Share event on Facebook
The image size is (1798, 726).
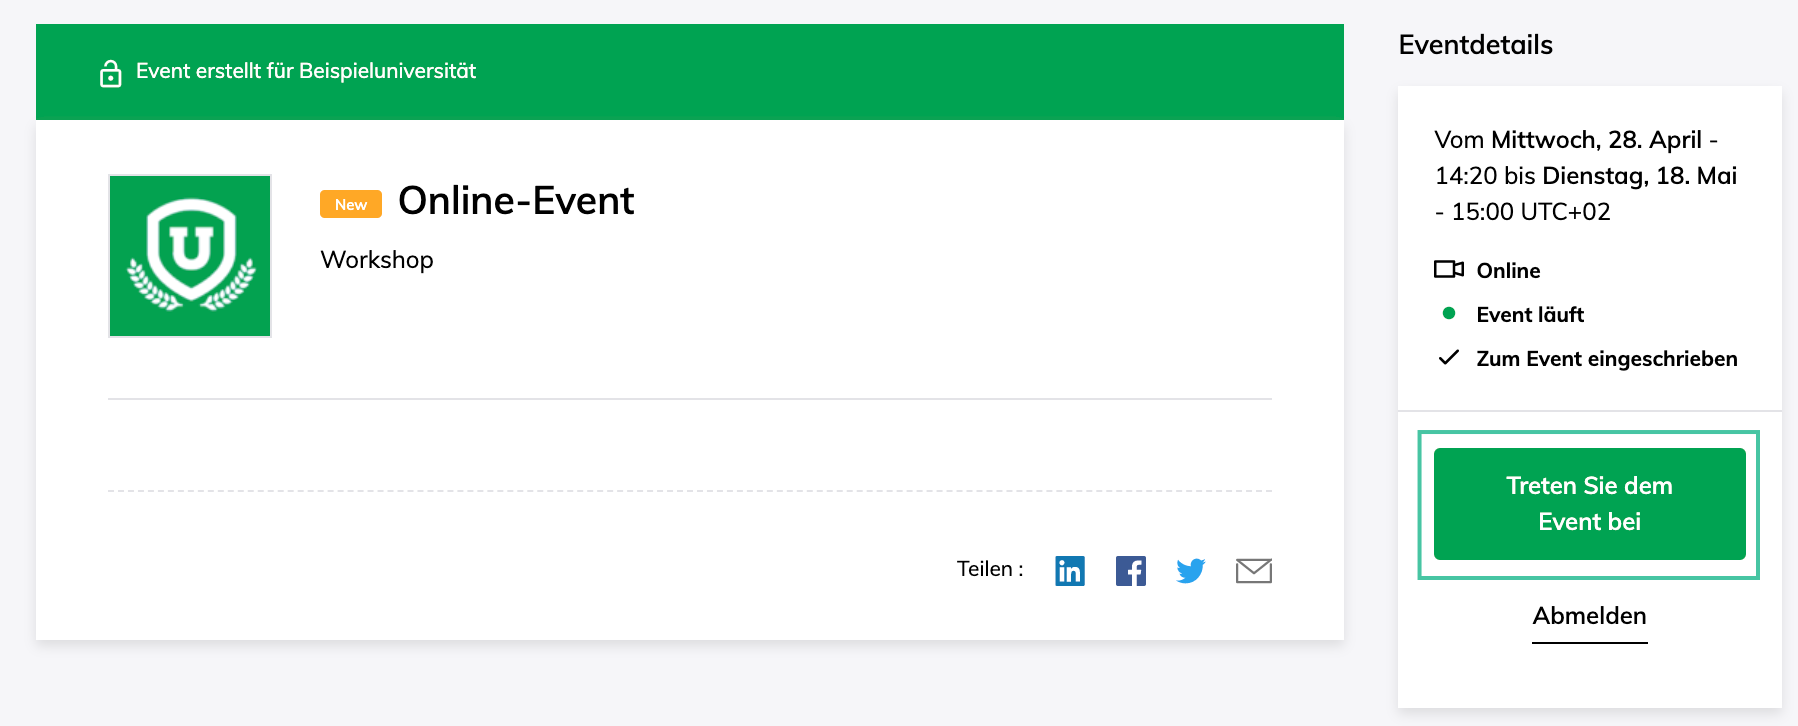pos(1130,570)
